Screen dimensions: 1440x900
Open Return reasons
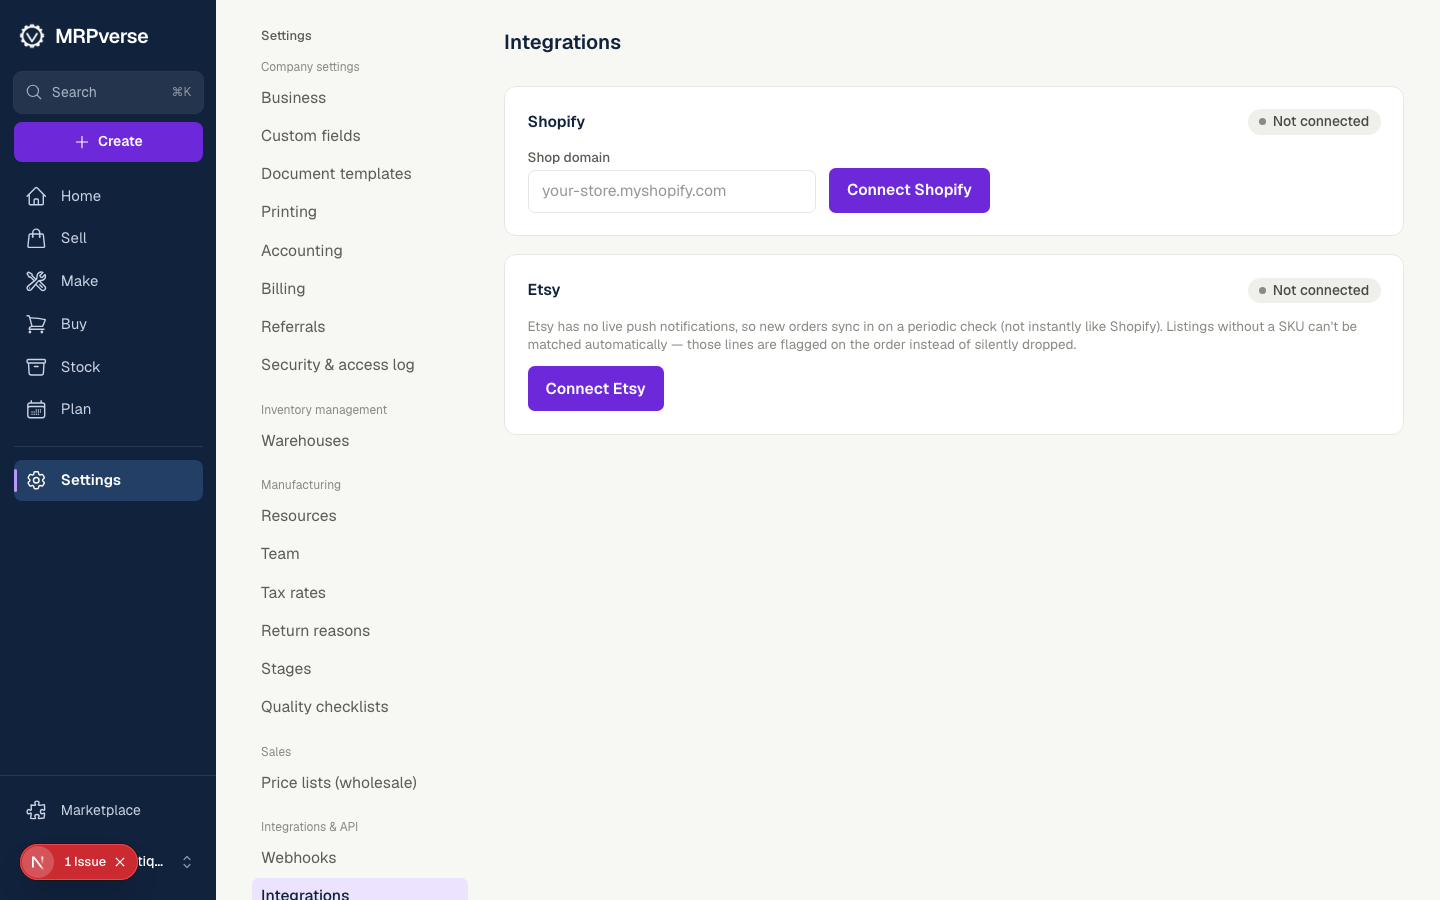point(315,631)
